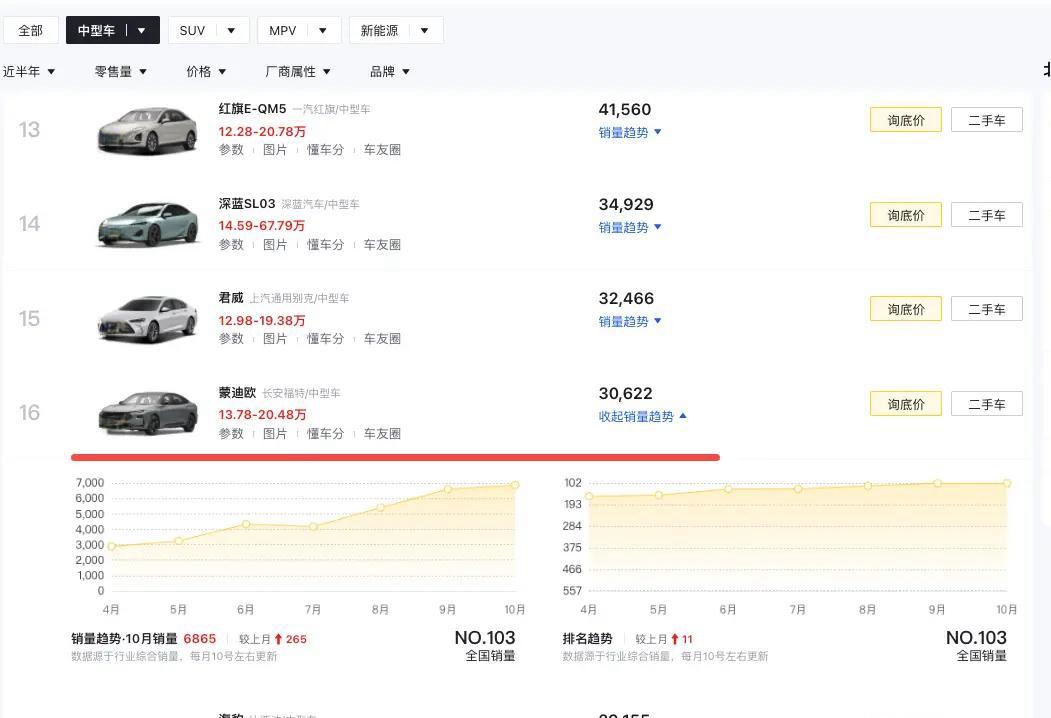Select the SUV category tab
1051x718 pixels.
[x=192, y=30]
